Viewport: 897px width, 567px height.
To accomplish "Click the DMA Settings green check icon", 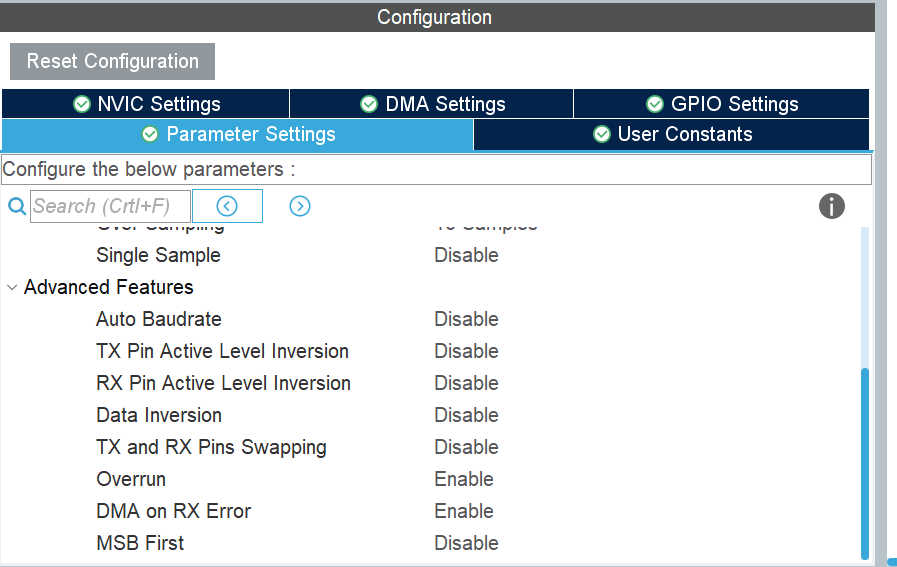I will coord(369,104).
